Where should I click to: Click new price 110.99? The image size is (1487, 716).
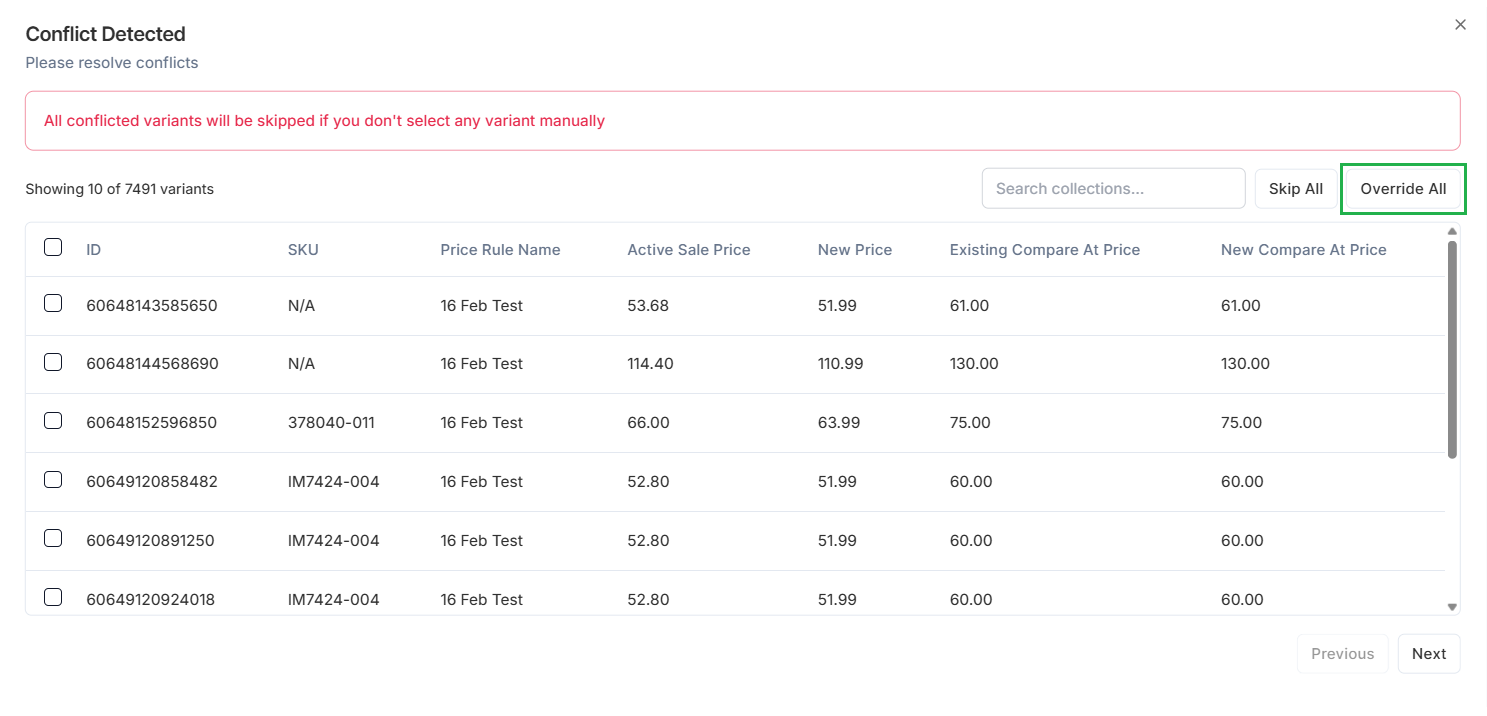pyautogui.click(x=841, y=364)
